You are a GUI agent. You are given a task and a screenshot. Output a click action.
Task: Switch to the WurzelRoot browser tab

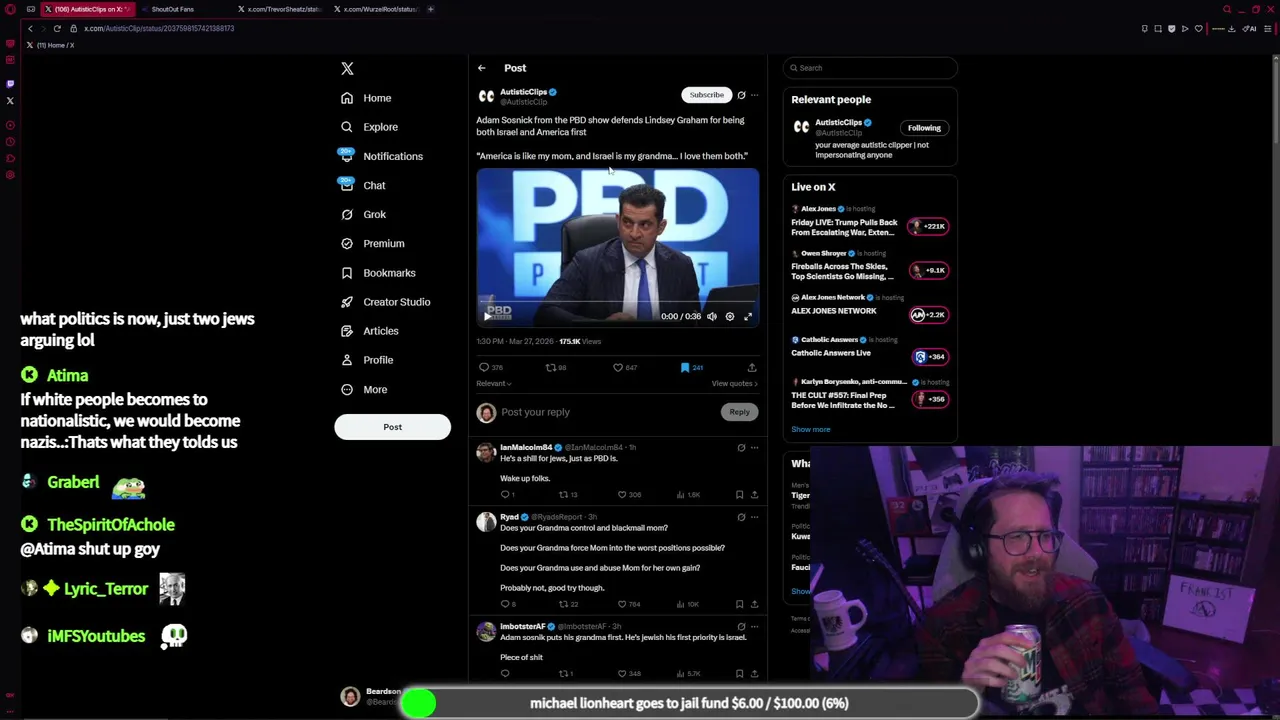375,9
